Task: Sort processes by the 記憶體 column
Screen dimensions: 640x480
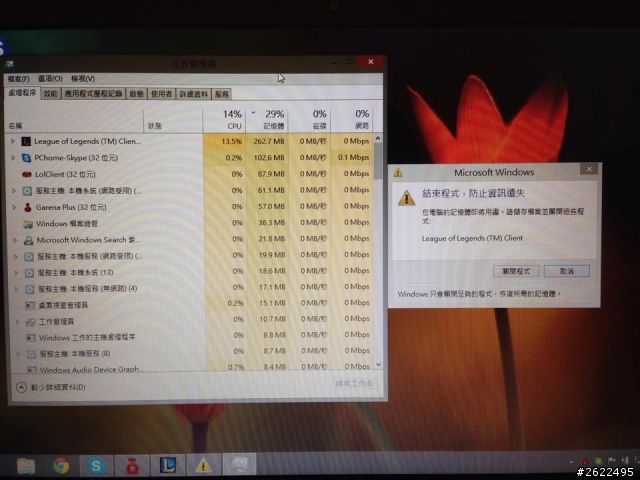Action: 267,120
